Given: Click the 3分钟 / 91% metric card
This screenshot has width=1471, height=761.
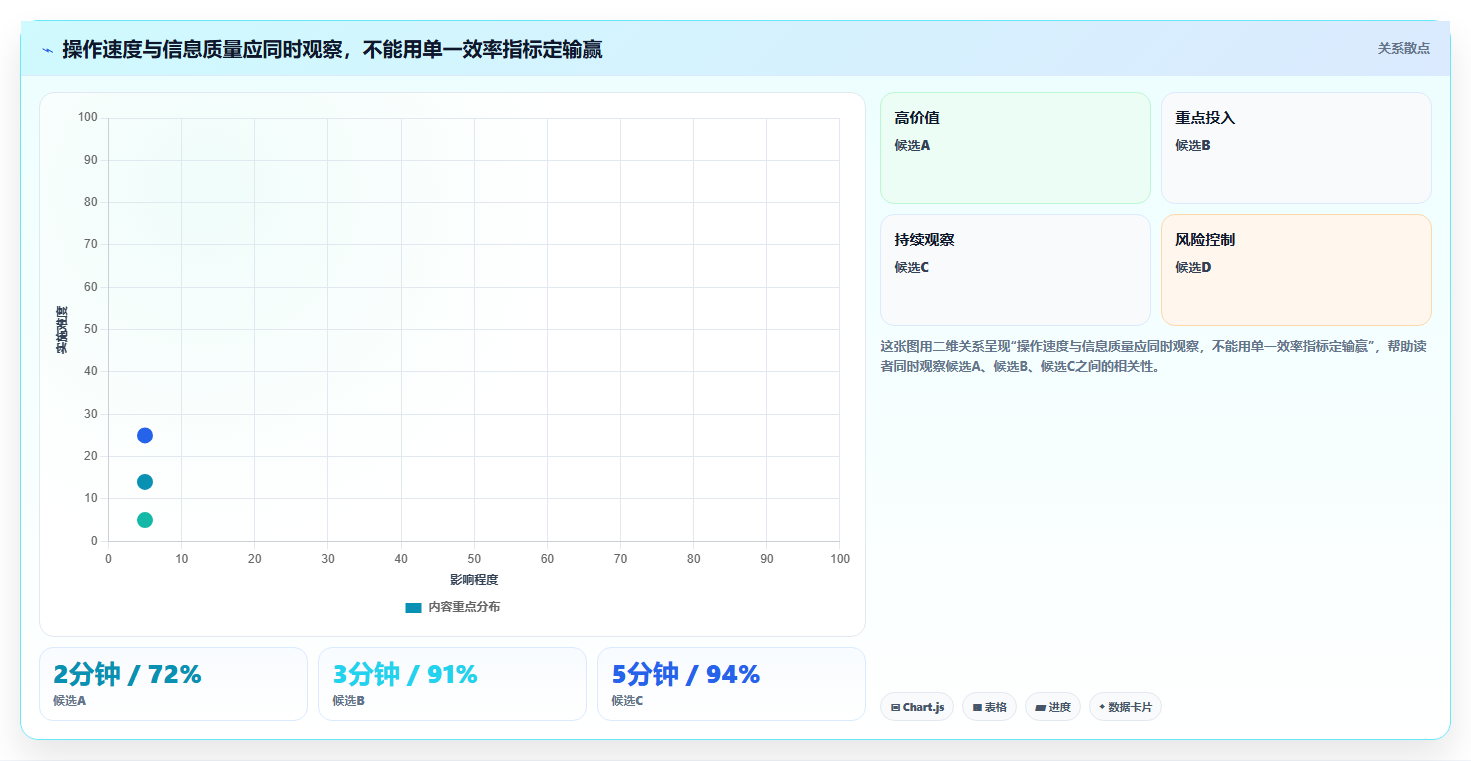Looking at the screenshot, I should (x=452, y=684).
